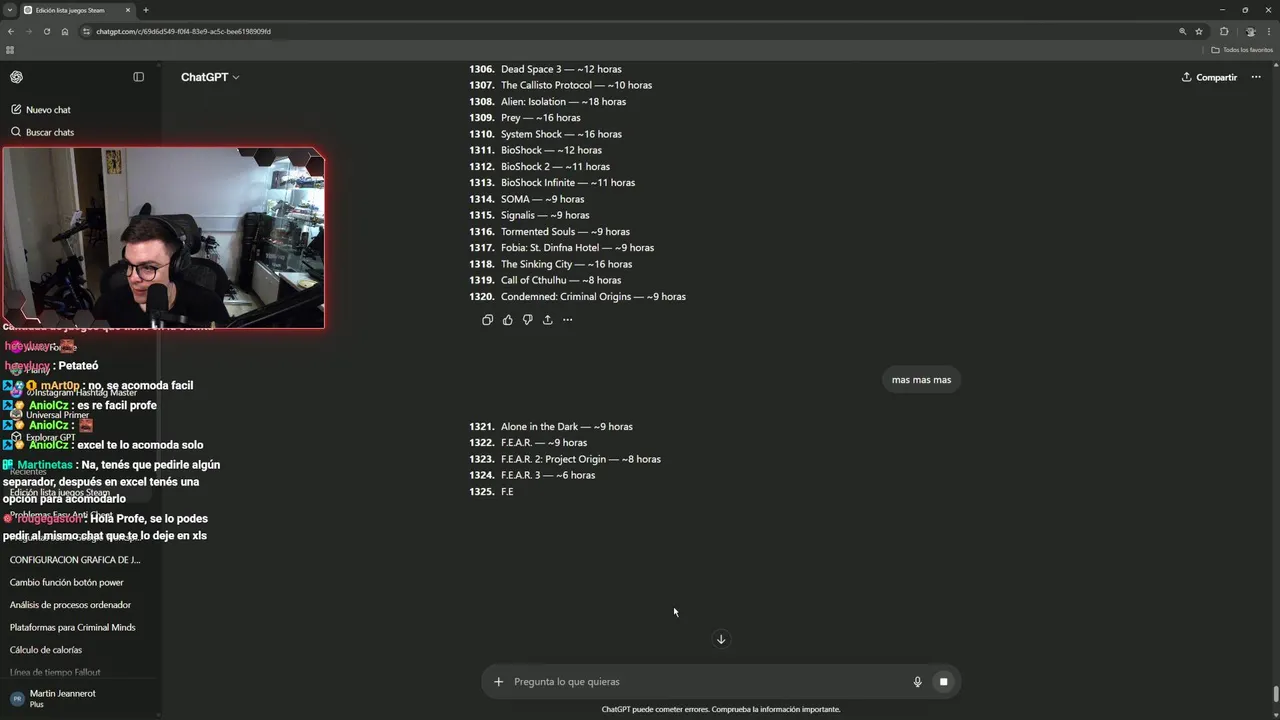Click the webcam overlay video thumbnail

click(x=163, y=238)
